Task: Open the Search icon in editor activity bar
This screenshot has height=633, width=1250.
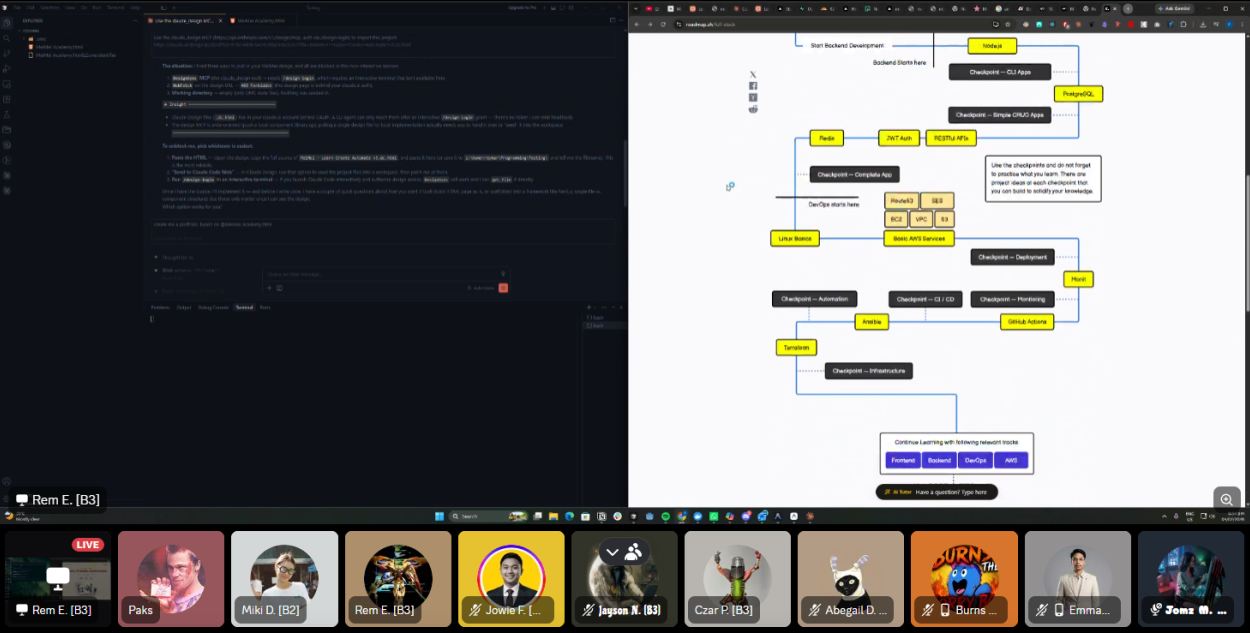Action: [x=6, y=38]
